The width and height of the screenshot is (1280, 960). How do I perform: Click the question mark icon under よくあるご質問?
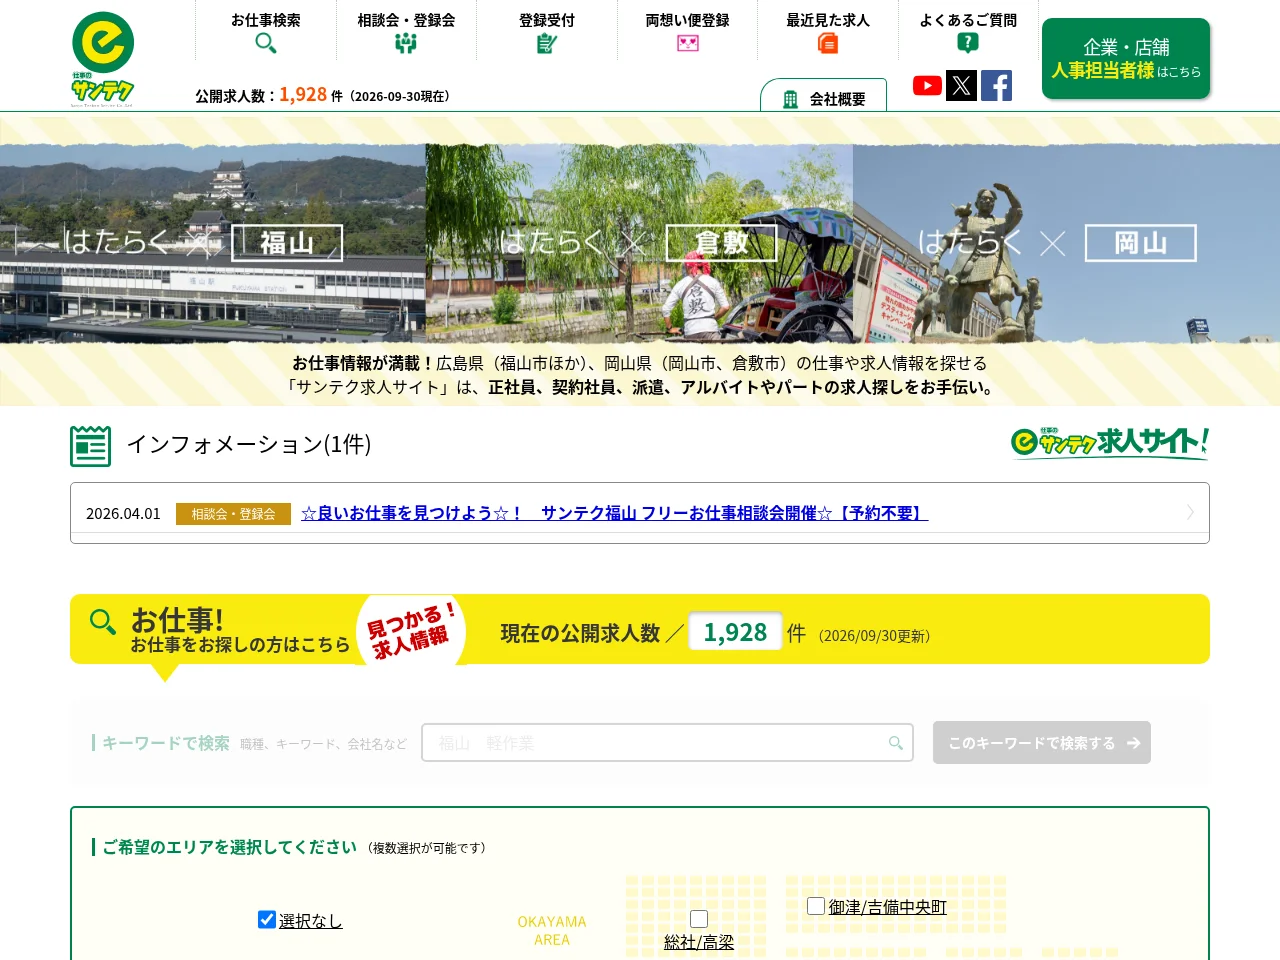click(x=968, y=42)
